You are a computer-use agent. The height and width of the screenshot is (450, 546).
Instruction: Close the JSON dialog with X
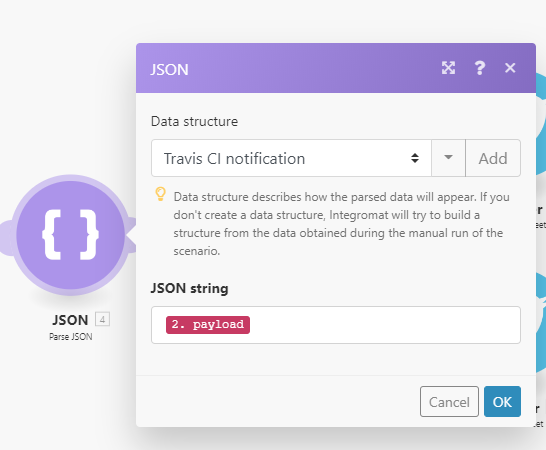click(x=510, y=68)
